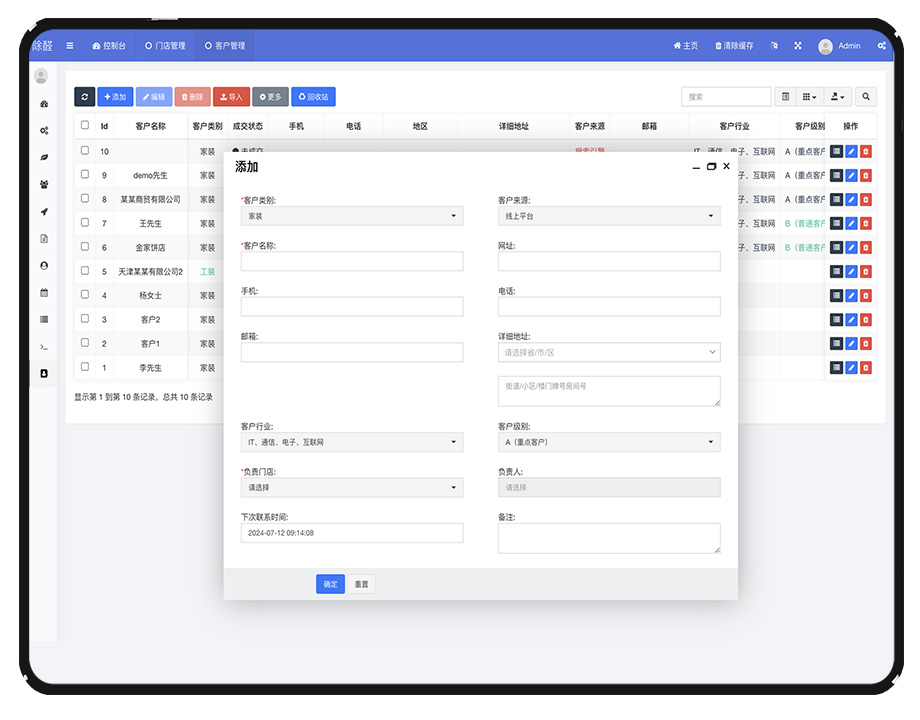Click the 确定 confirm button
920x720 pixels.
[x=330, y=584]
